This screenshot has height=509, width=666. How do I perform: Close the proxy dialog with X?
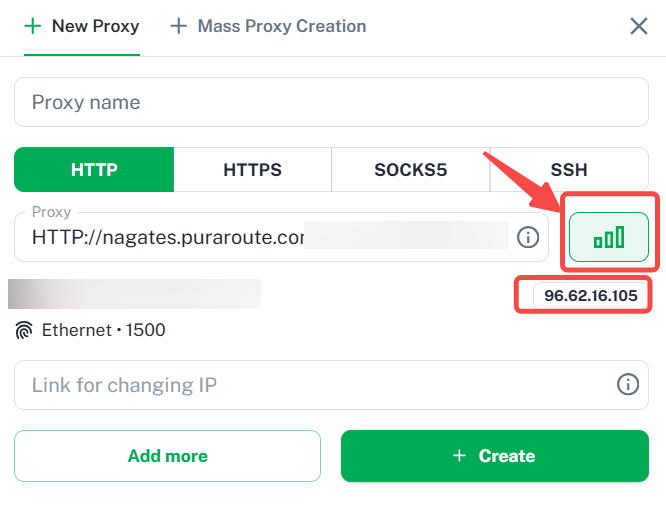tap(639, 26)
